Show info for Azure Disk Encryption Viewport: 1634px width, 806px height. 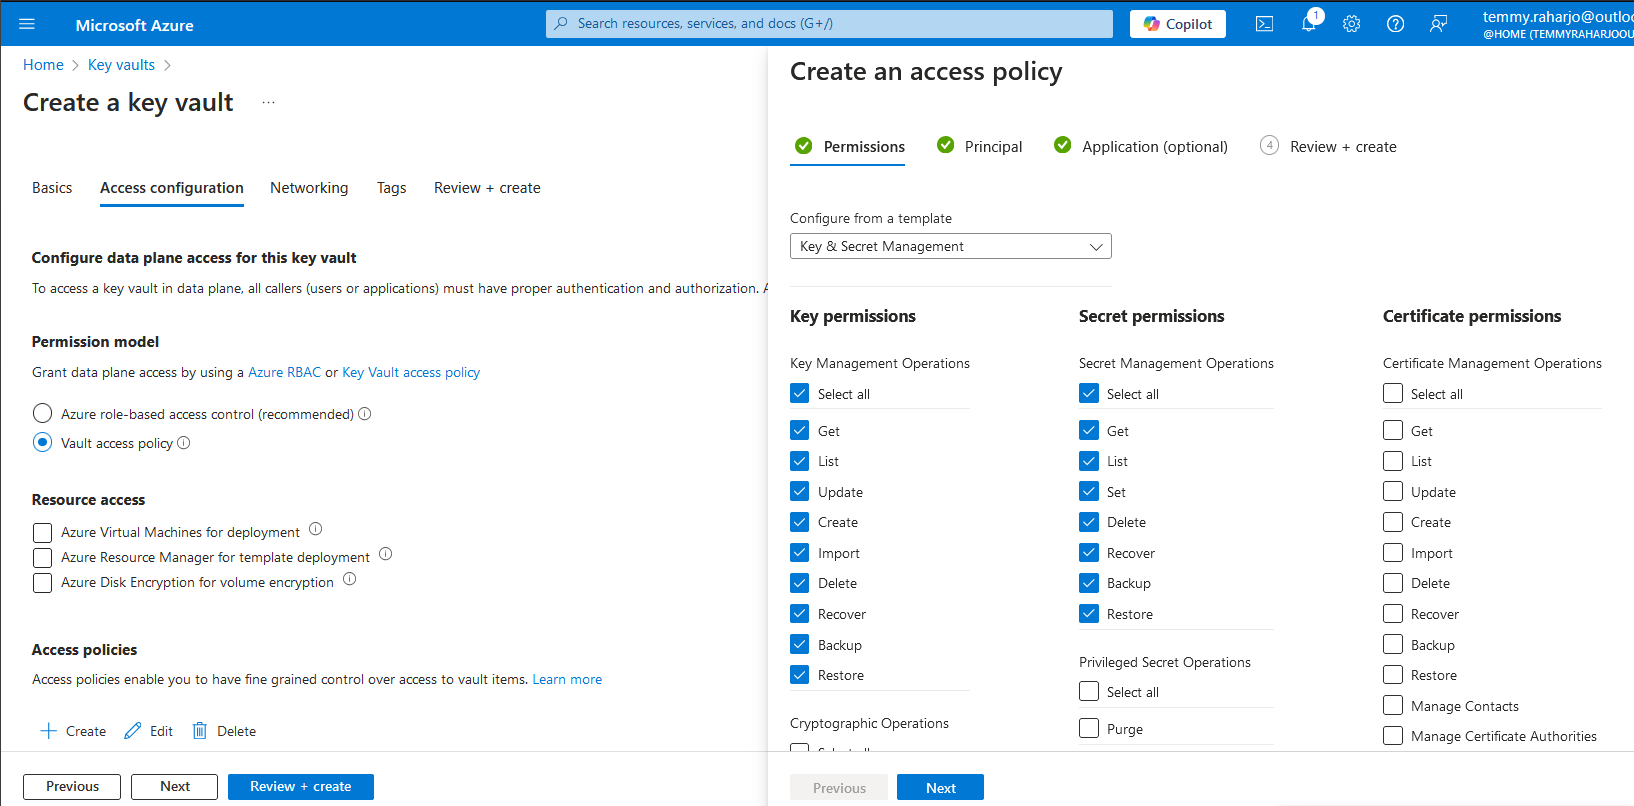349,579
